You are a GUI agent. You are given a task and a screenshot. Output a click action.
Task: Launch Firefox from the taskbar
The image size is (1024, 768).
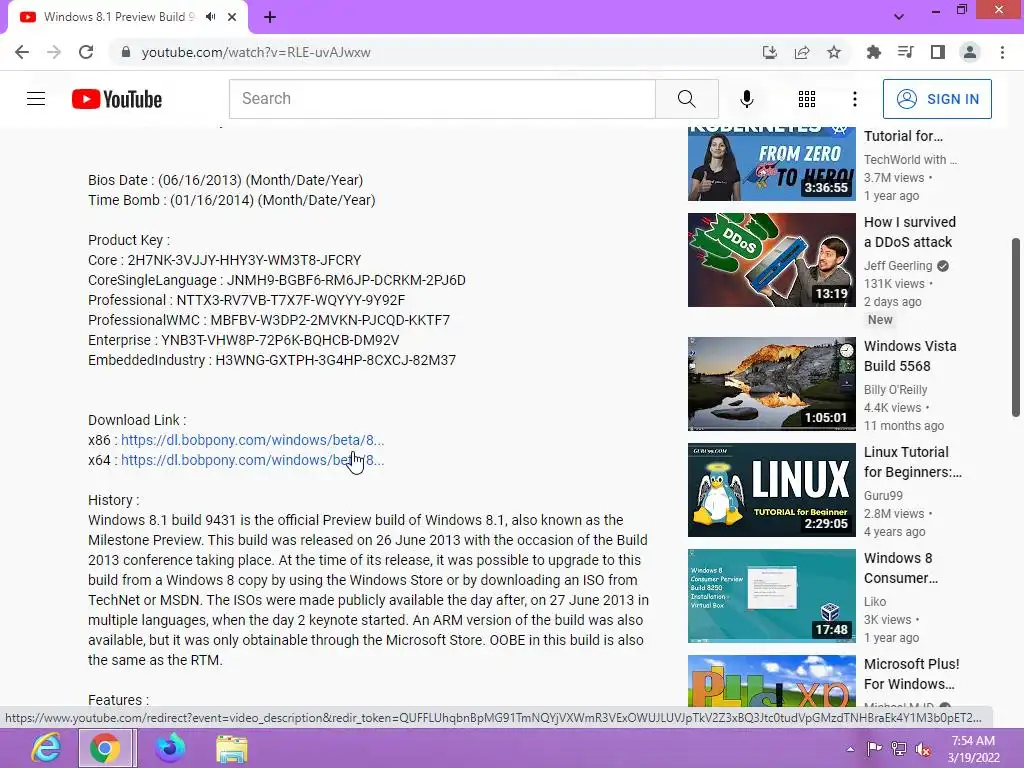(x=170, y=748)
